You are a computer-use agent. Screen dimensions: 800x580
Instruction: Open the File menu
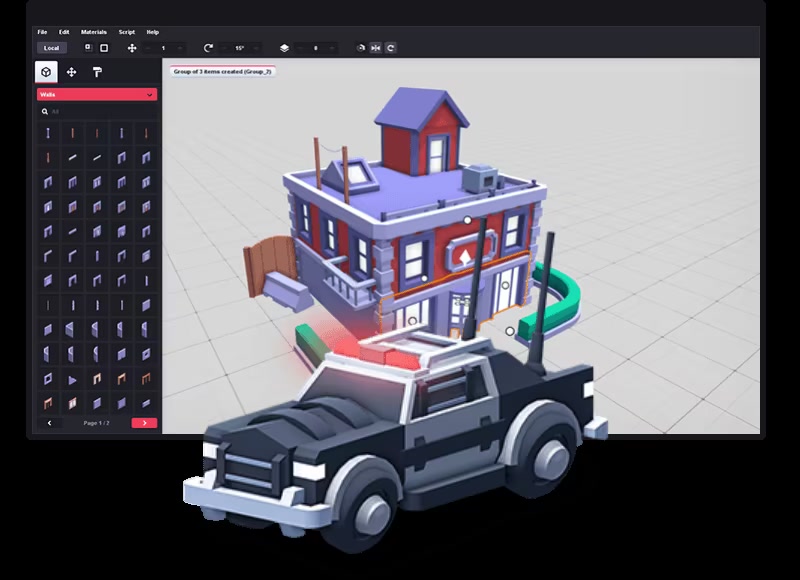tap(42, 32)
